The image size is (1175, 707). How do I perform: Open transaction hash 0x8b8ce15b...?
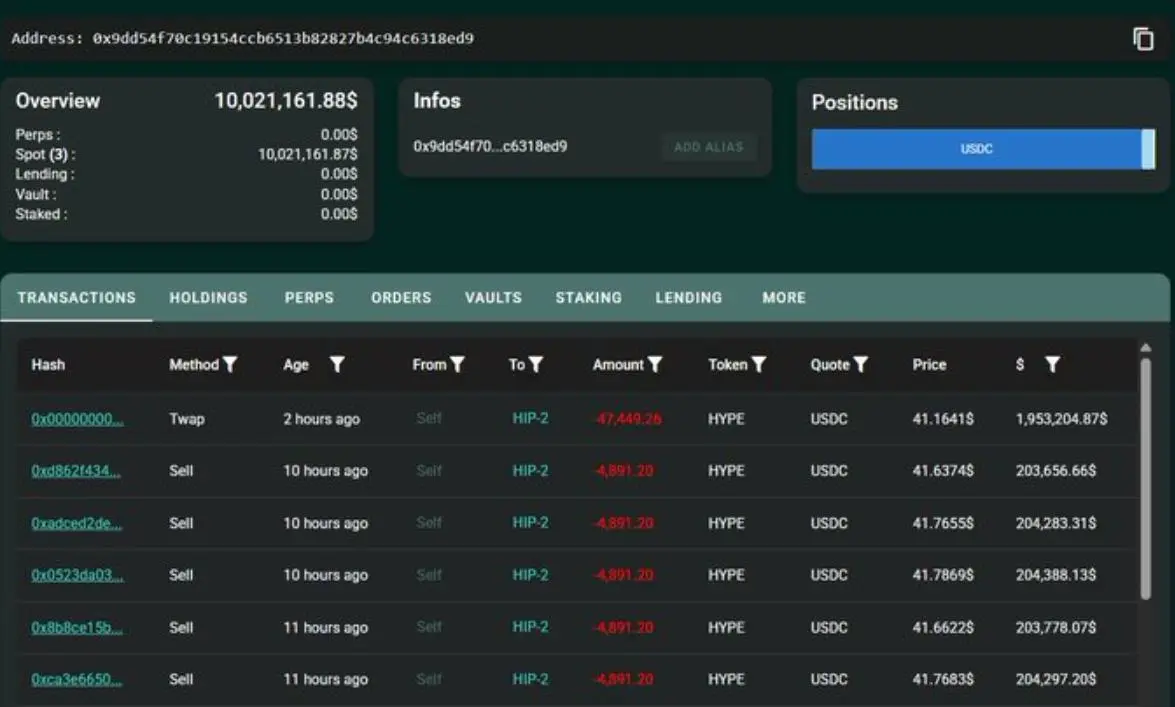pyautogui.click(x=76, y=628)
